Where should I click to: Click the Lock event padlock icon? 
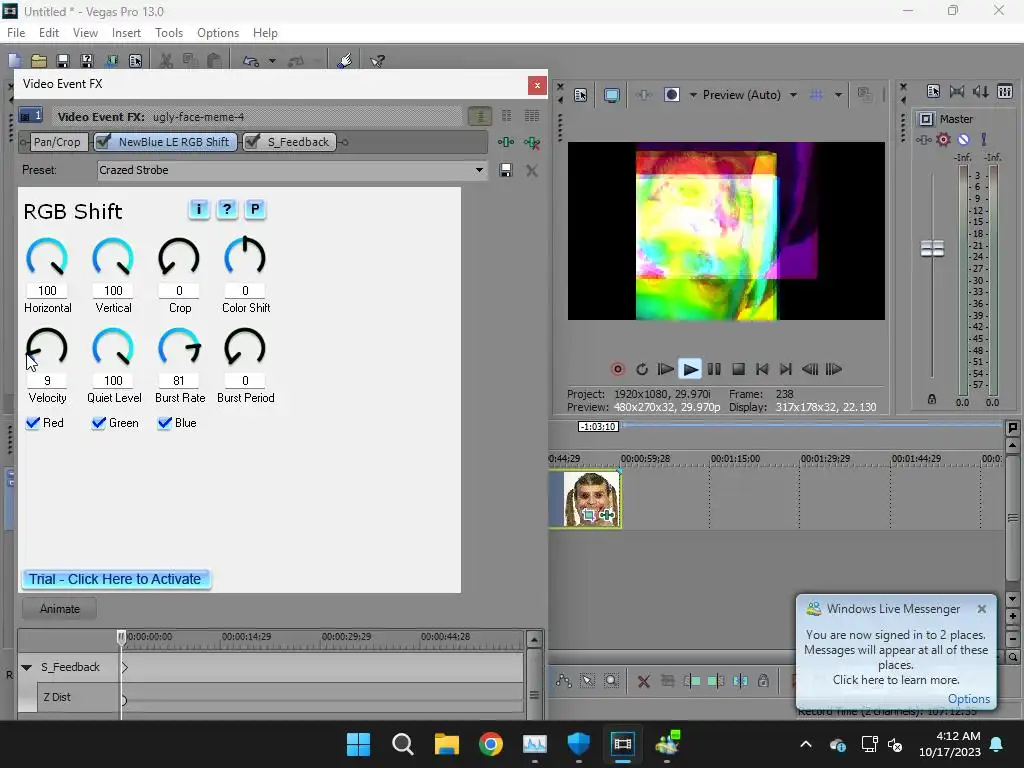click(x=763, y=681)
